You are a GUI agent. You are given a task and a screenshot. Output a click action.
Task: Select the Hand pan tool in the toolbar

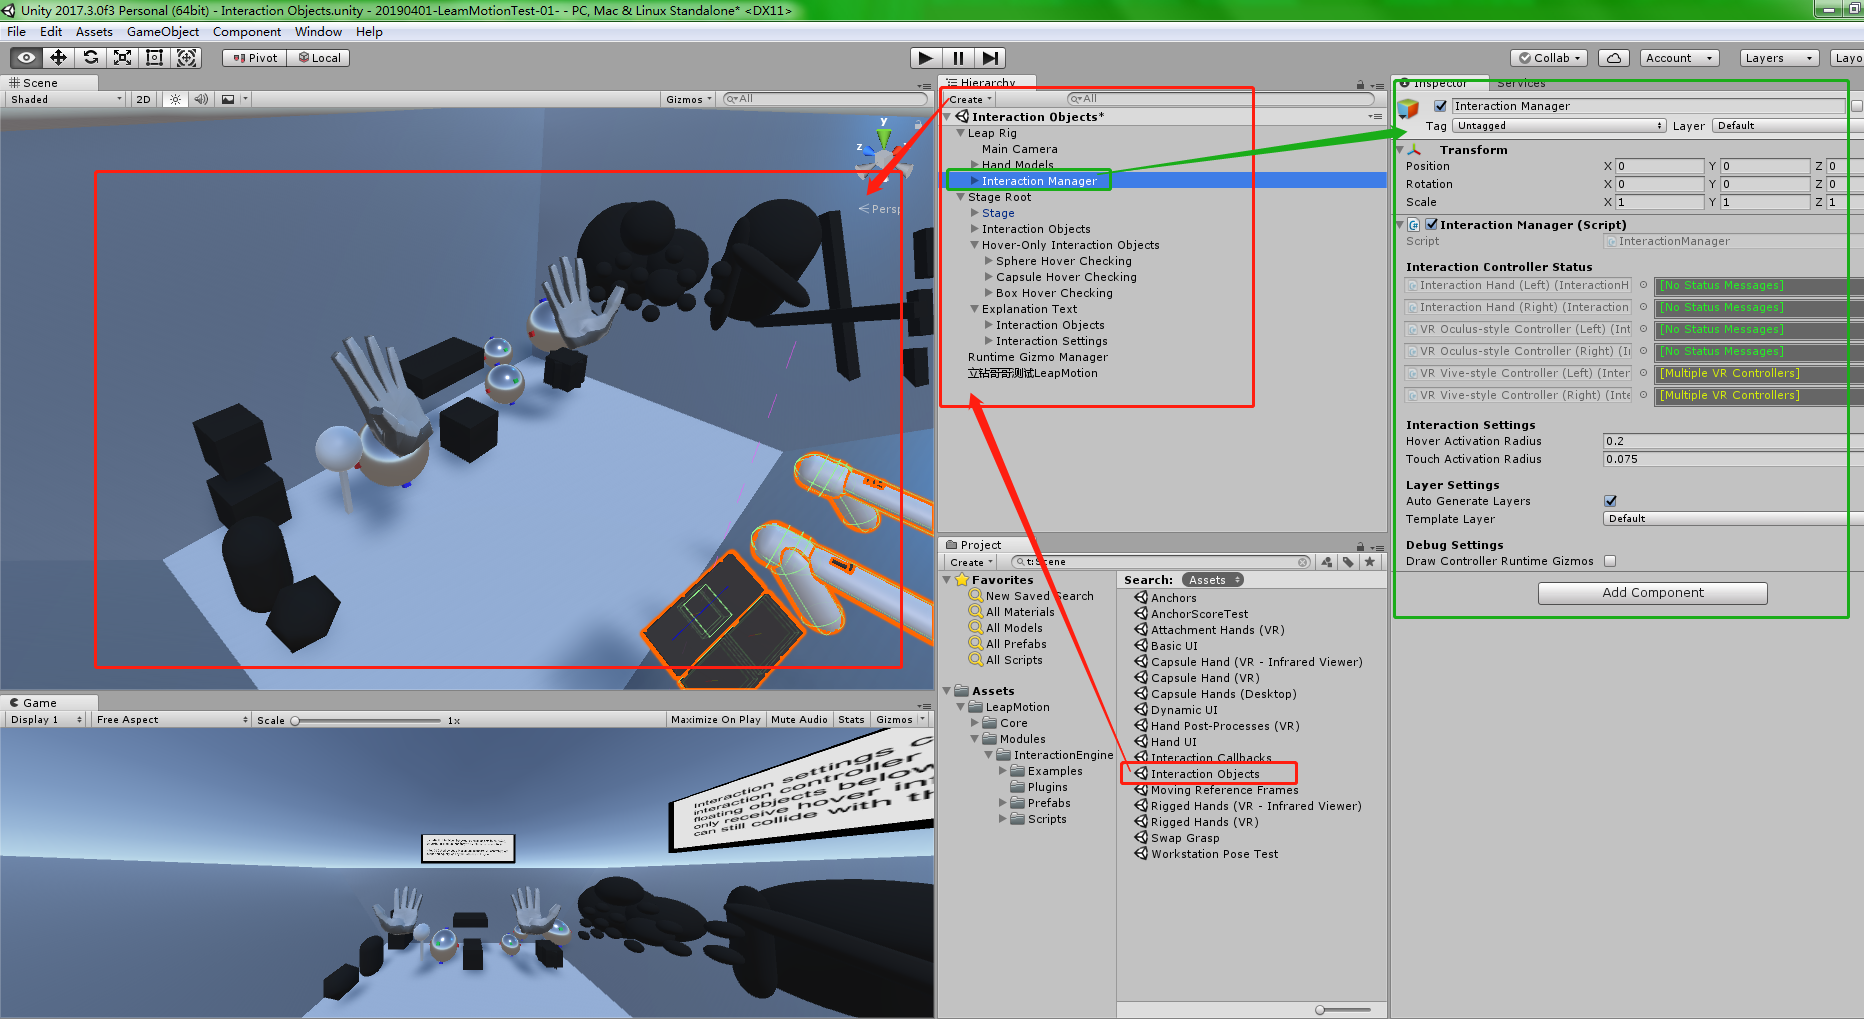pyautogui.click(x=24, y=57)
